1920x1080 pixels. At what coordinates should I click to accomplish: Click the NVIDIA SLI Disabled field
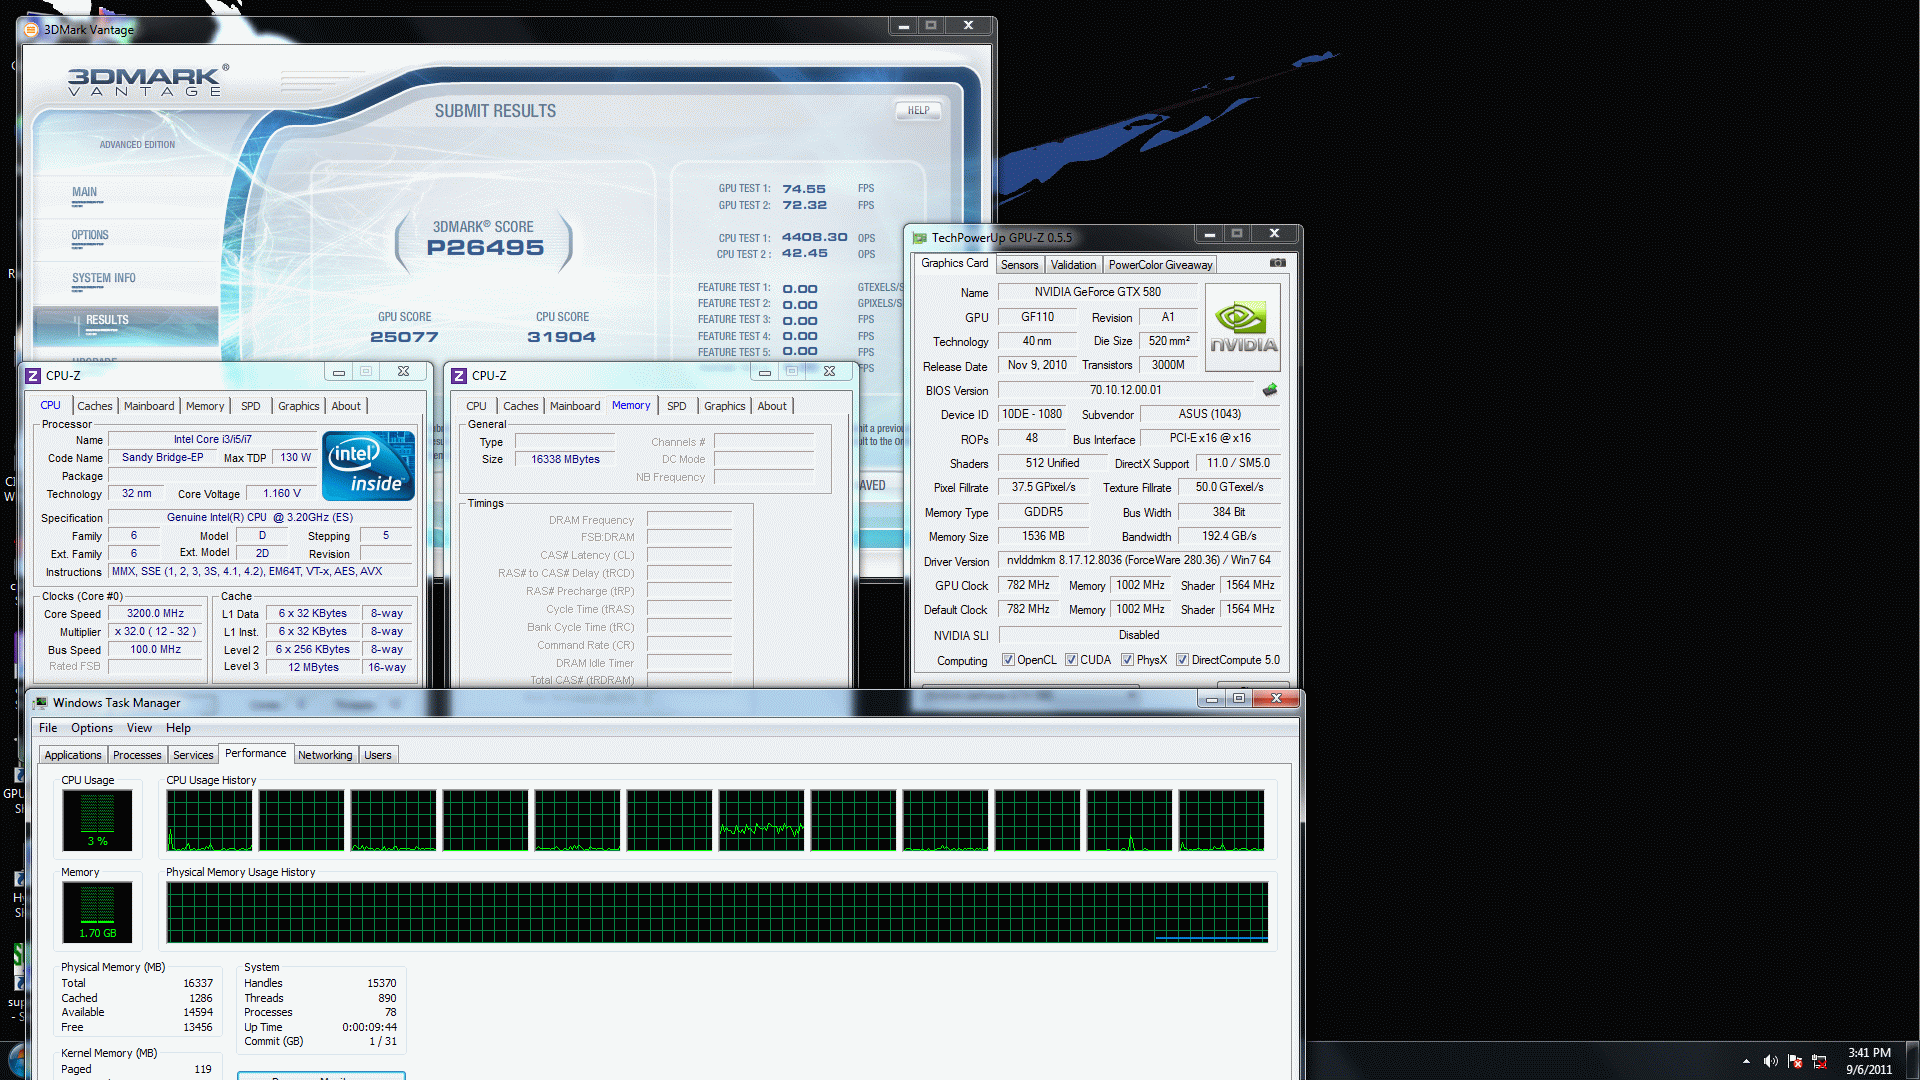point(1138,635)
